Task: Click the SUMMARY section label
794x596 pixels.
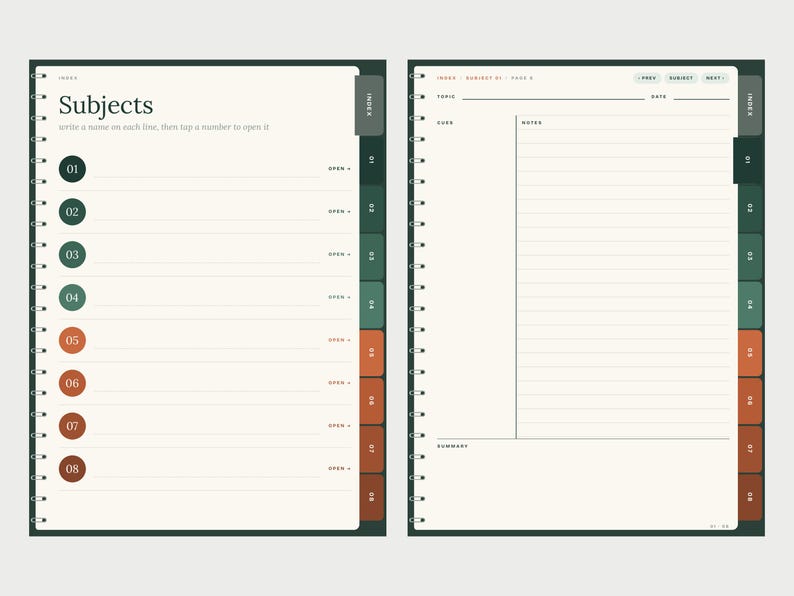Action: coord(452,446)
